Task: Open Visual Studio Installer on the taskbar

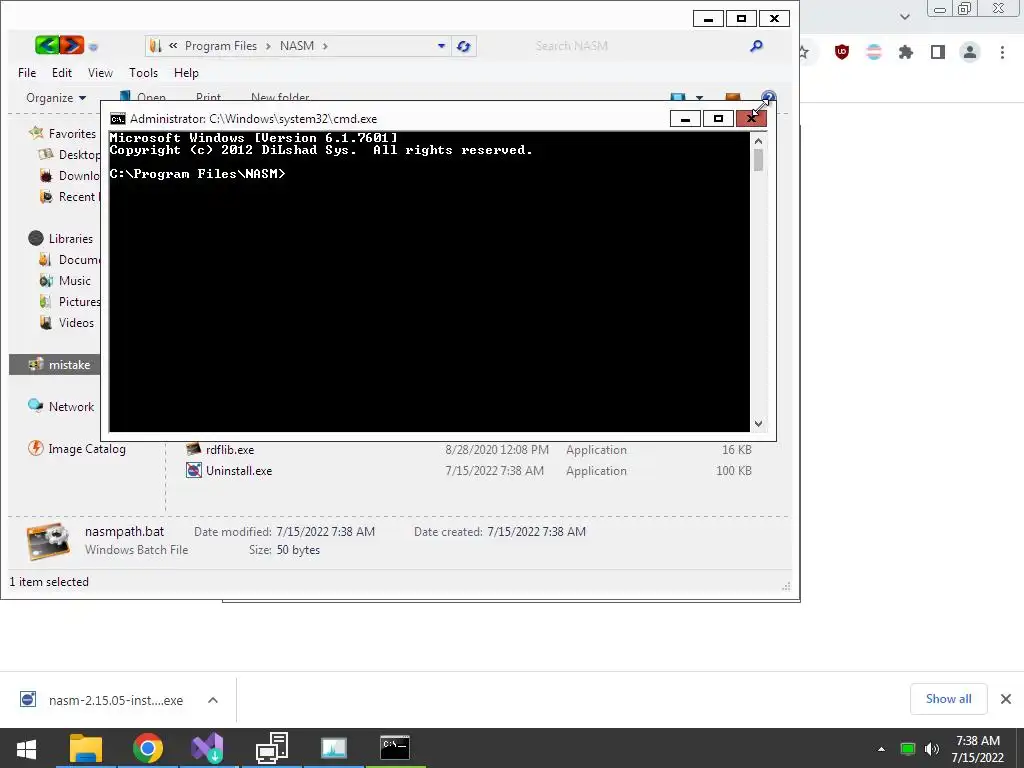Action: coord(208,748)
